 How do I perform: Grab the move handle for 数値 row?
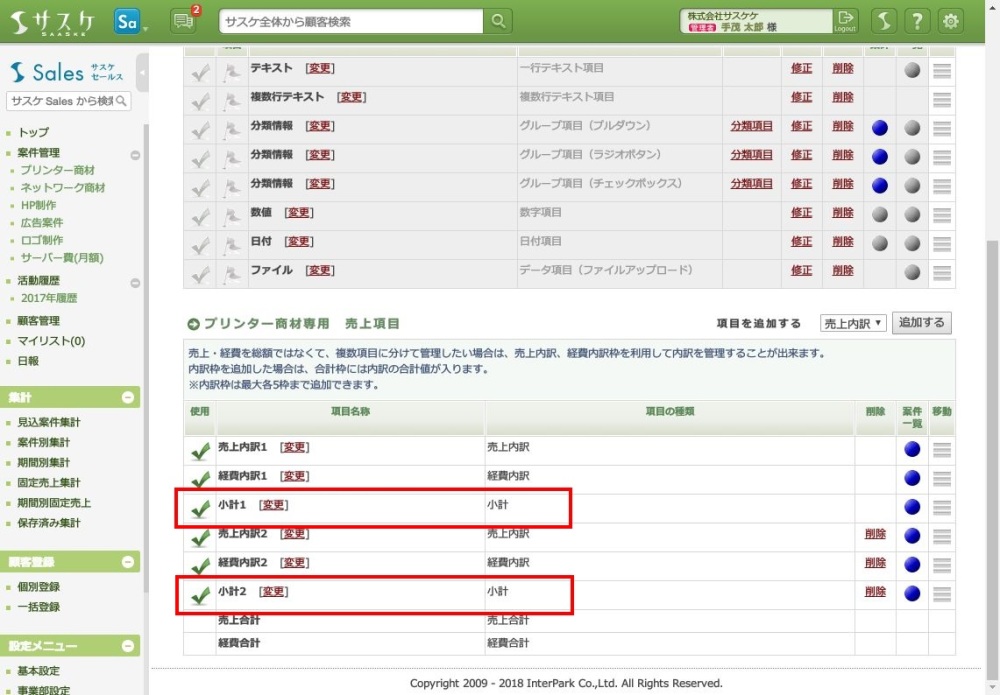pyautogui.click(x=942, y=215)
